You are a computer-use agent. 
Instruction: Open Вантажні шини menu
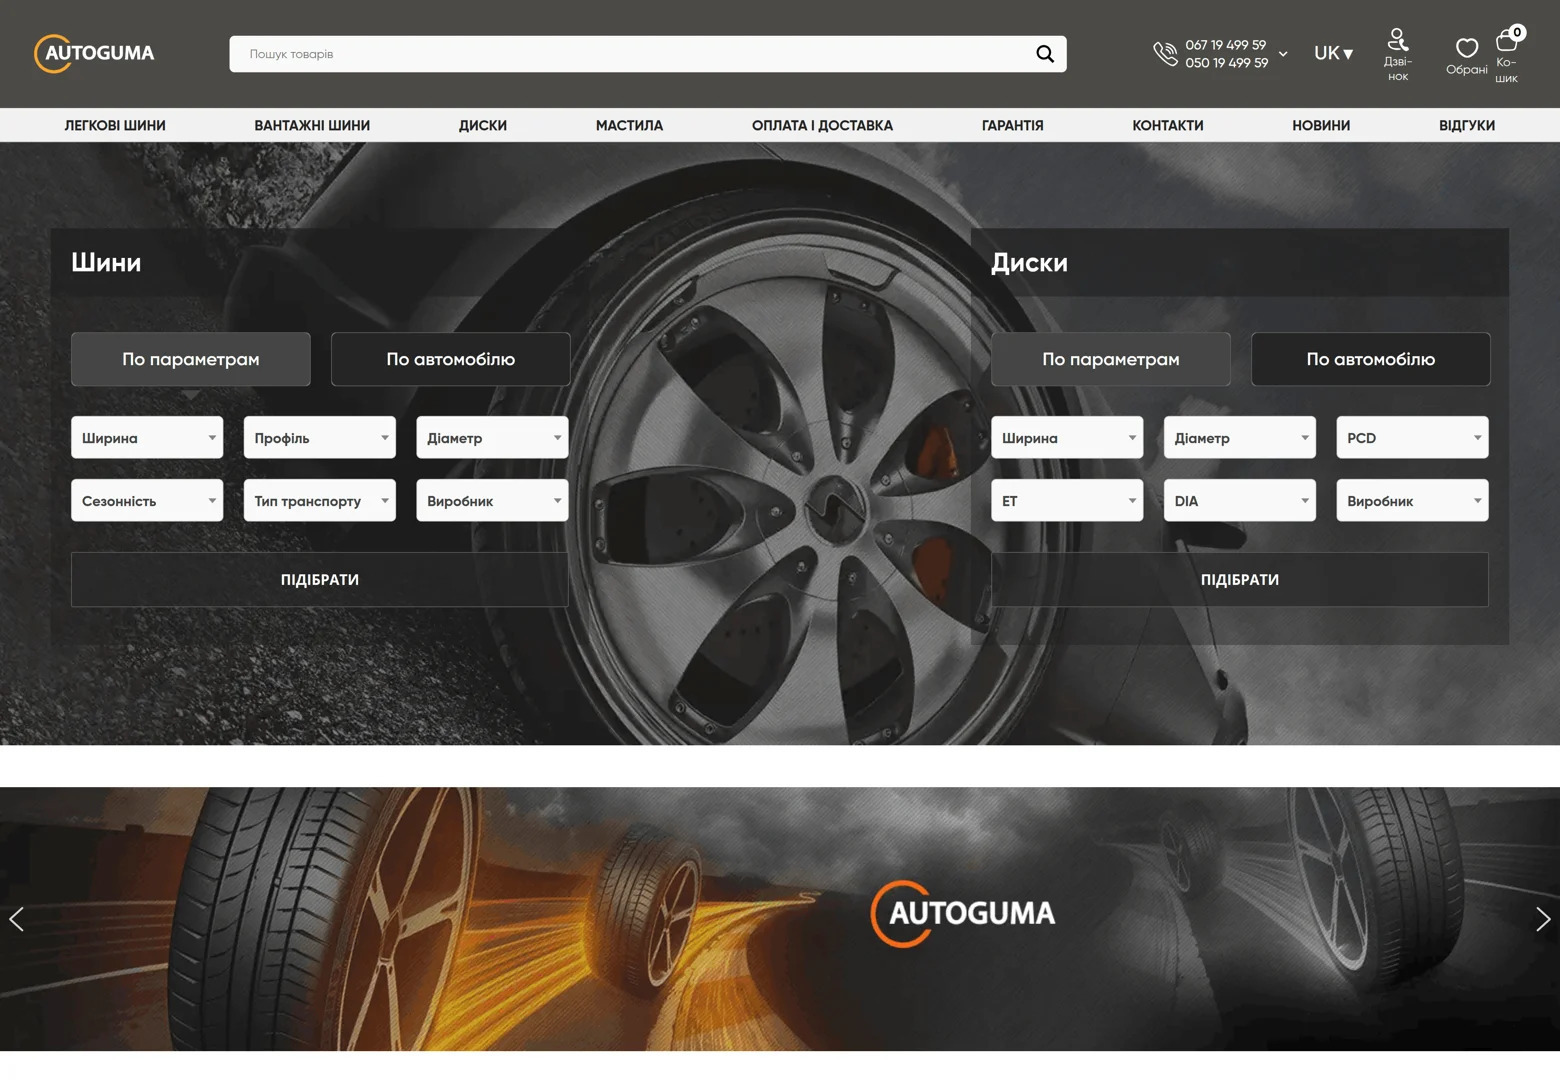(x=312, y=126)
